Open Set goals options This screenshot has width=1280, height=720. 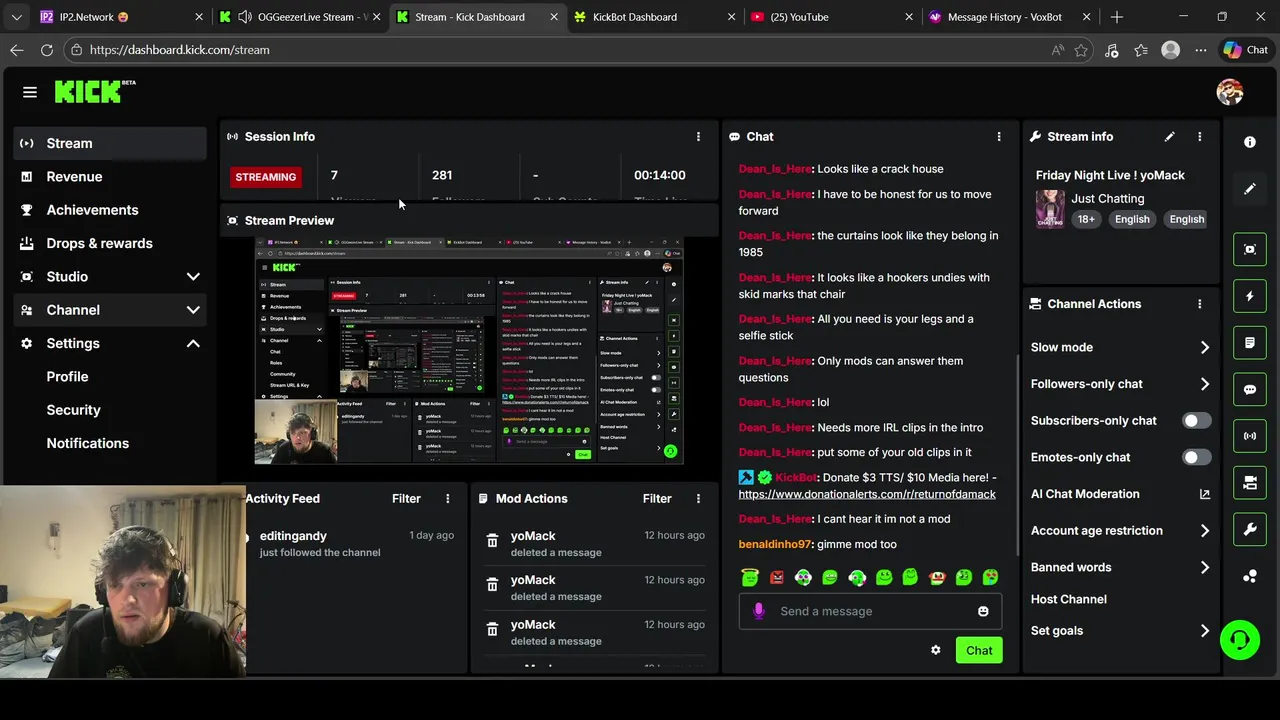coord(1120,631)
